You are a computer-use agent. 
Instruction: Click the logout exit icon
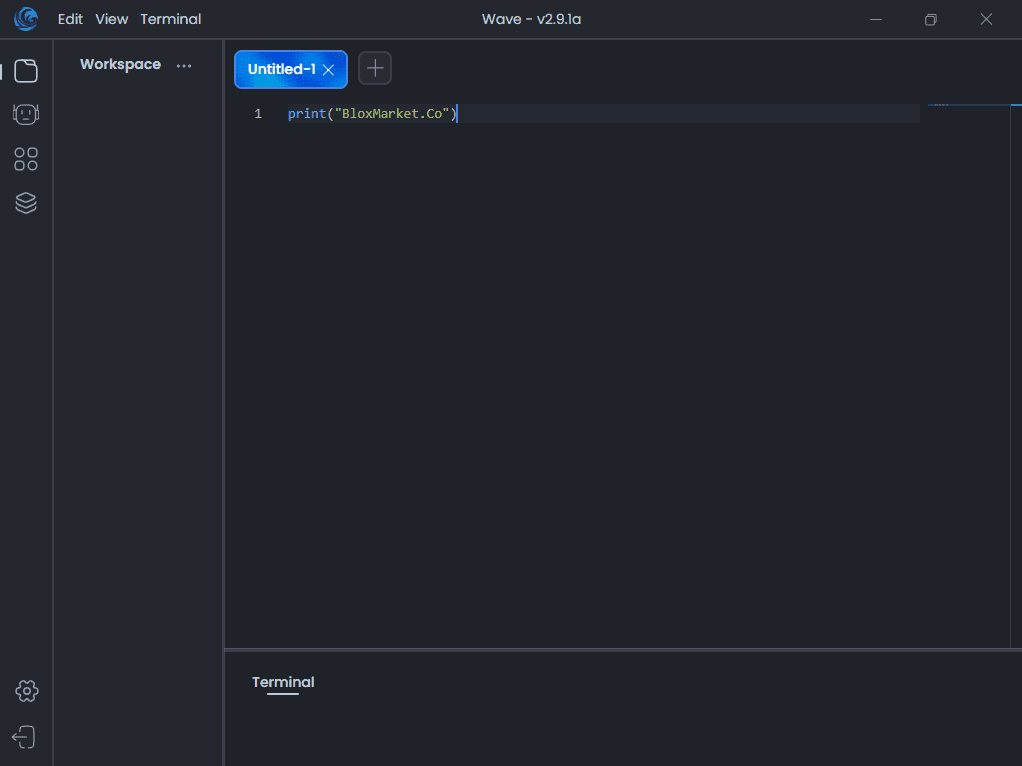[23, 737]
